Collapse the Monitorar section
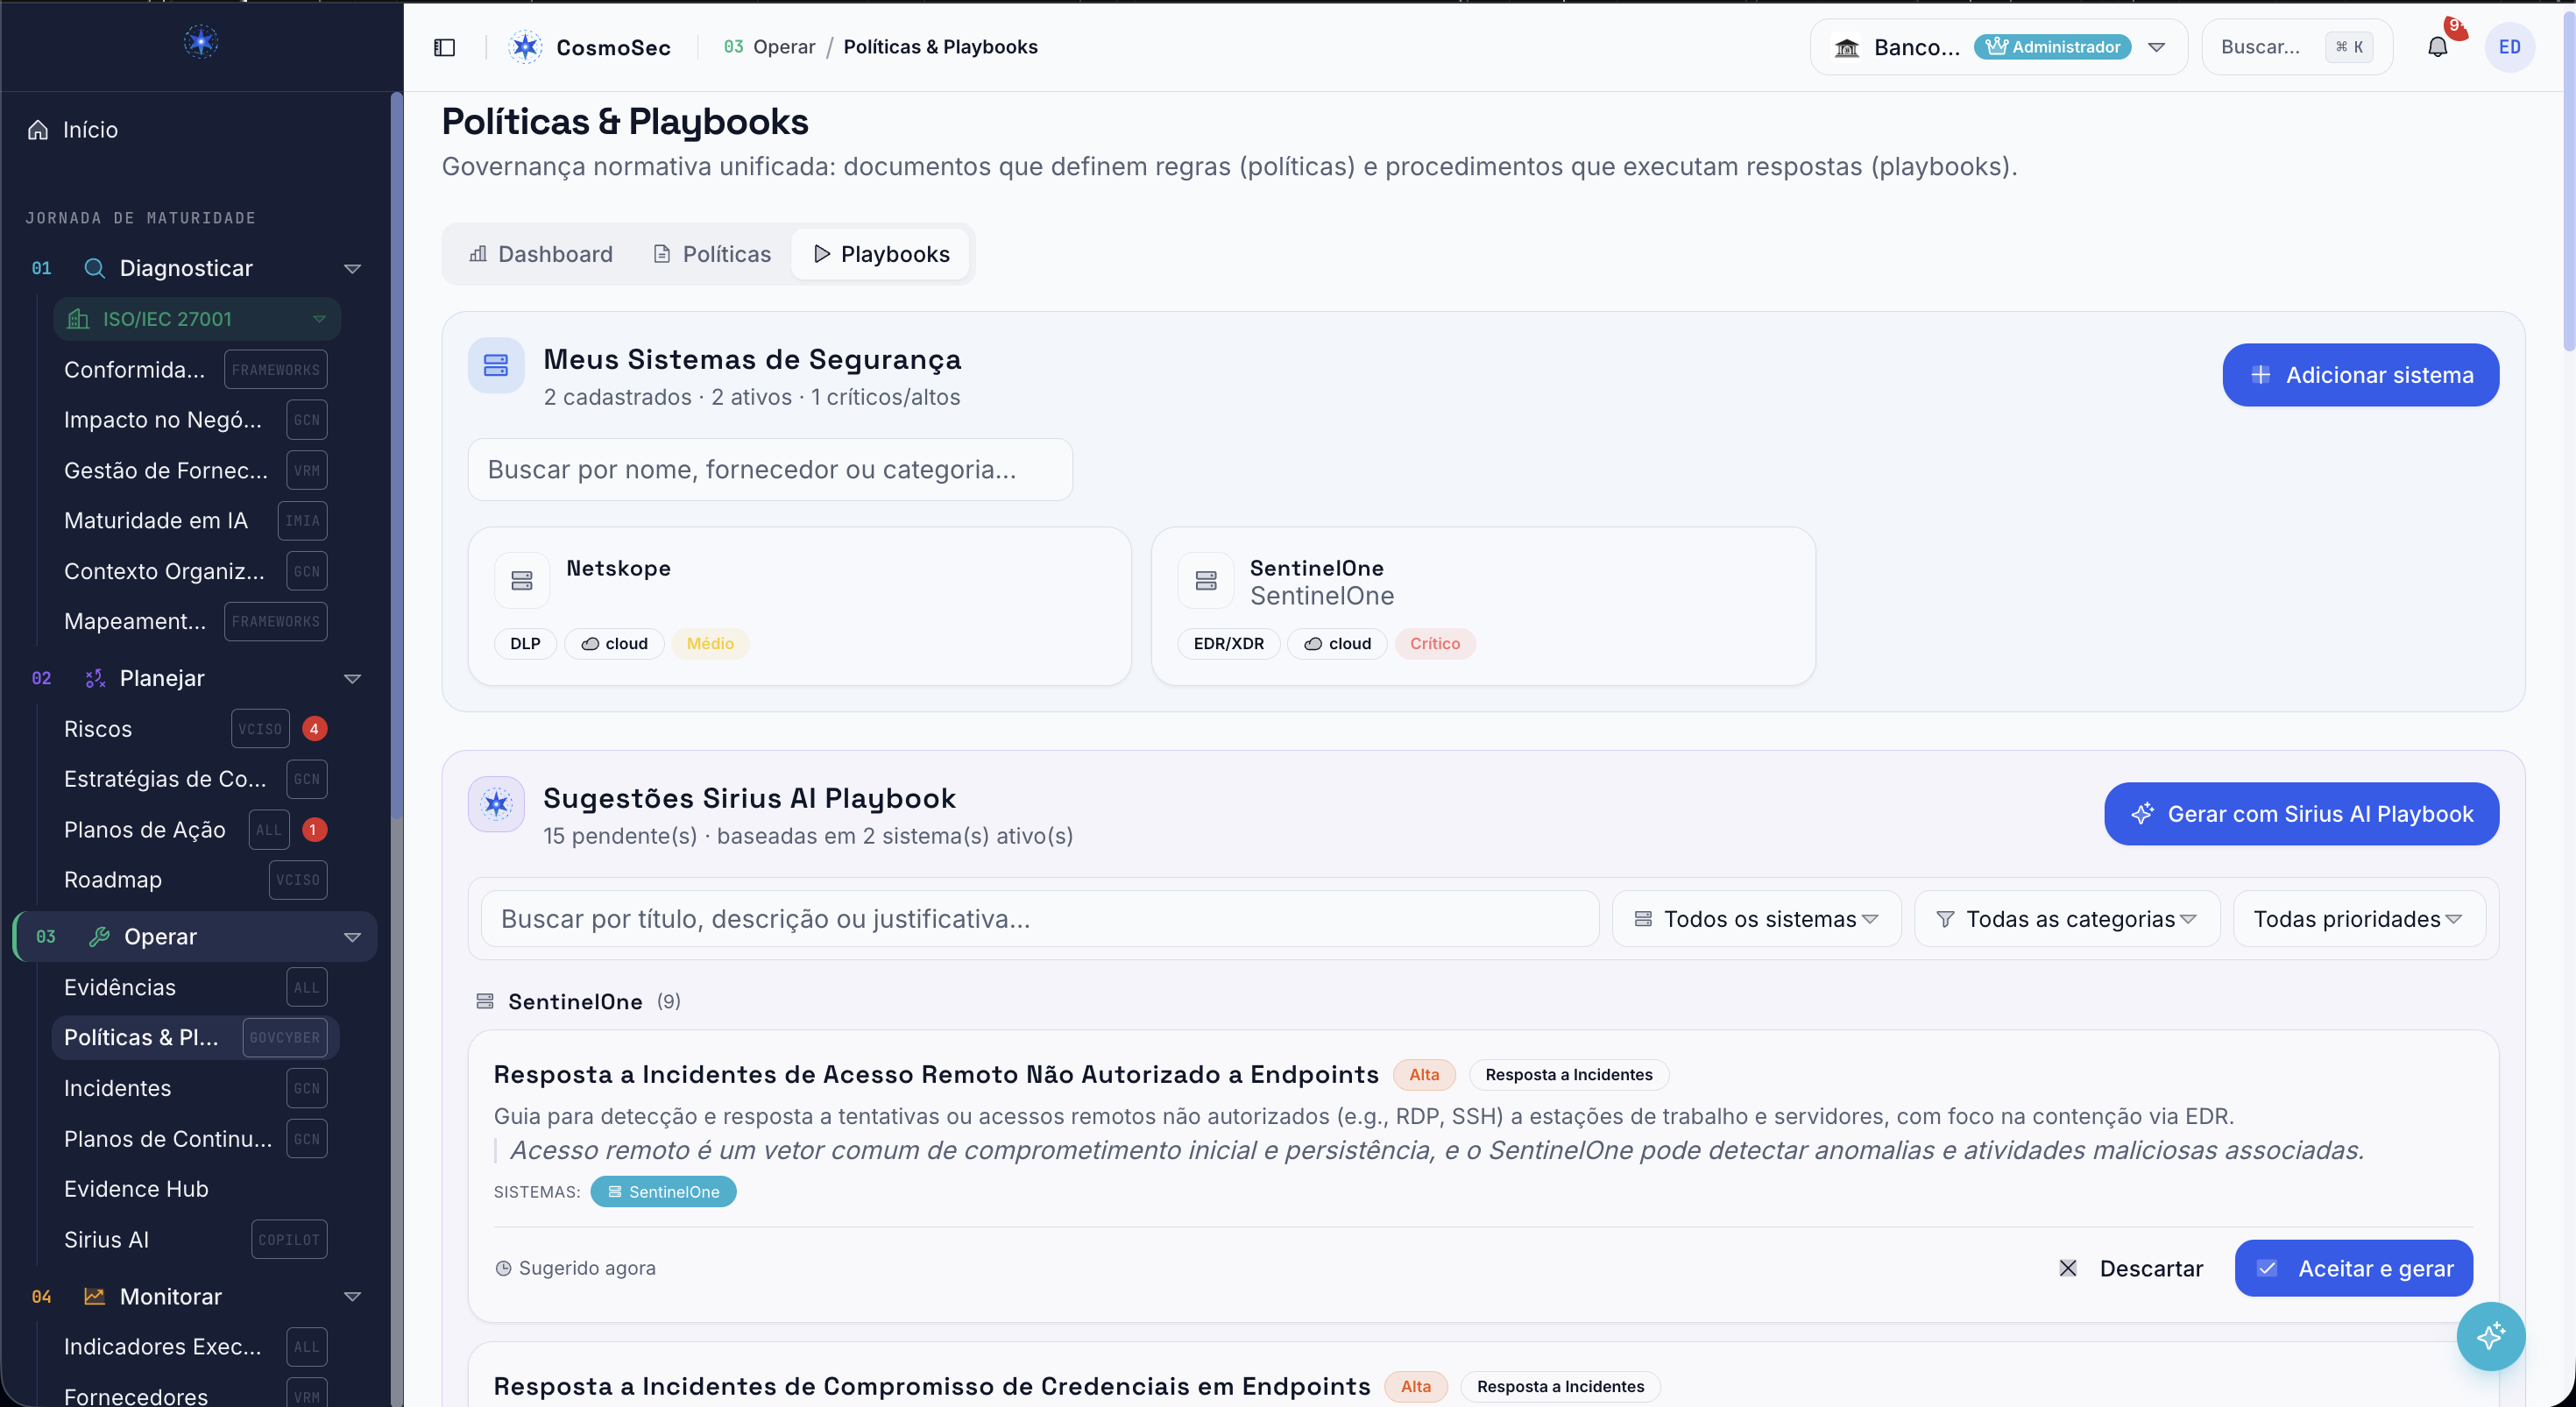 352,1296
